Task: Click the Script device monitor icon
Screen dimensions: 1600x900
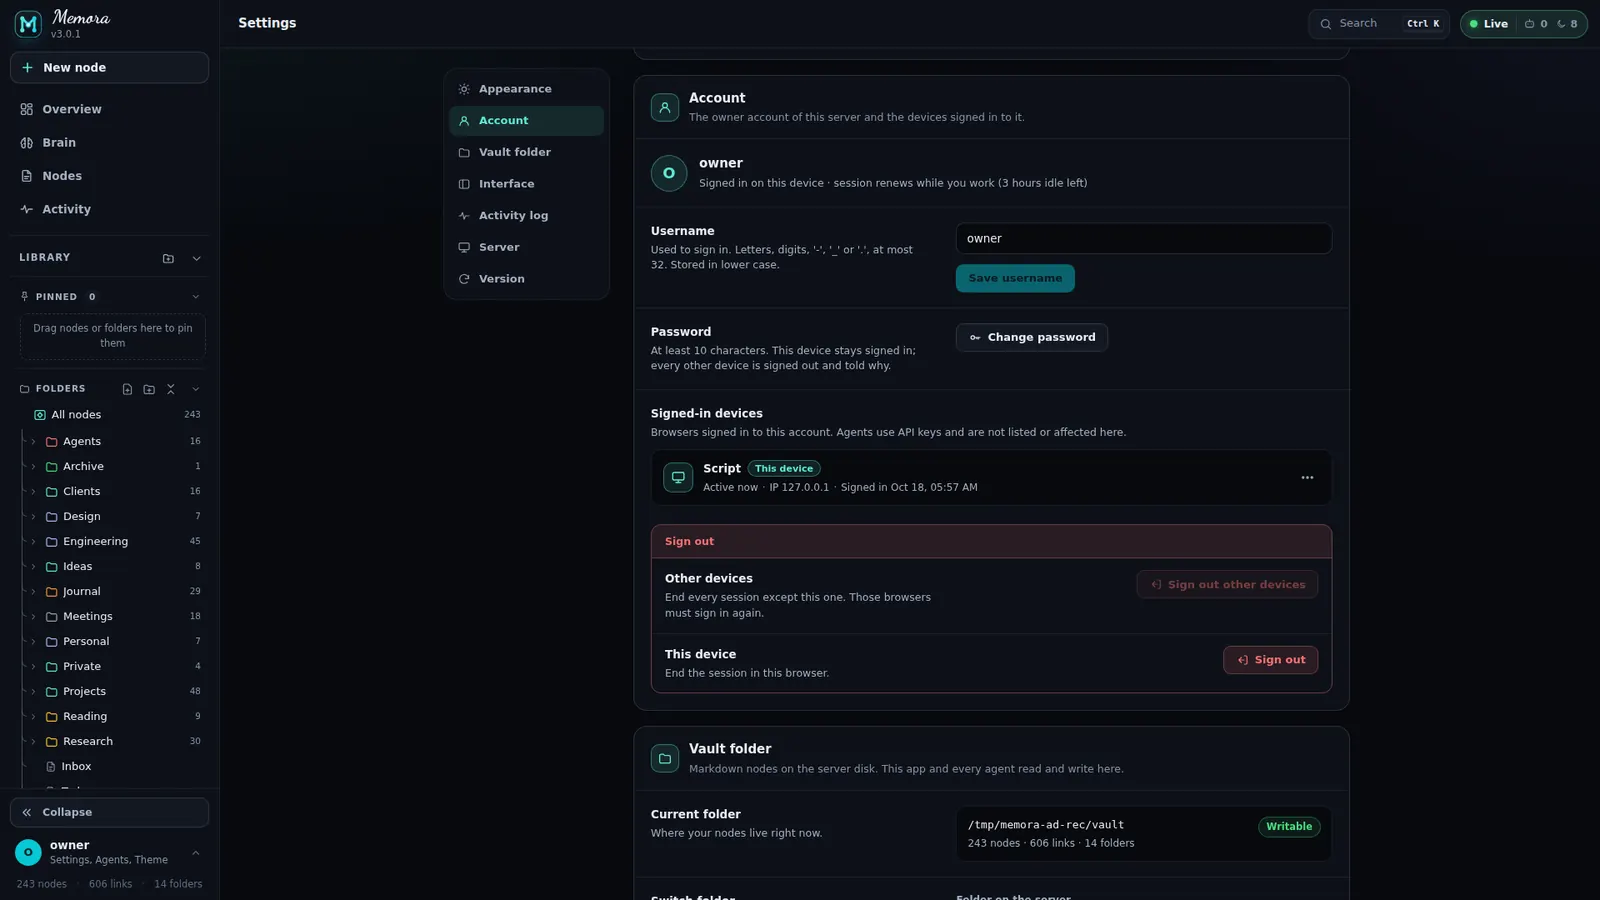Action: coord(678,478)
